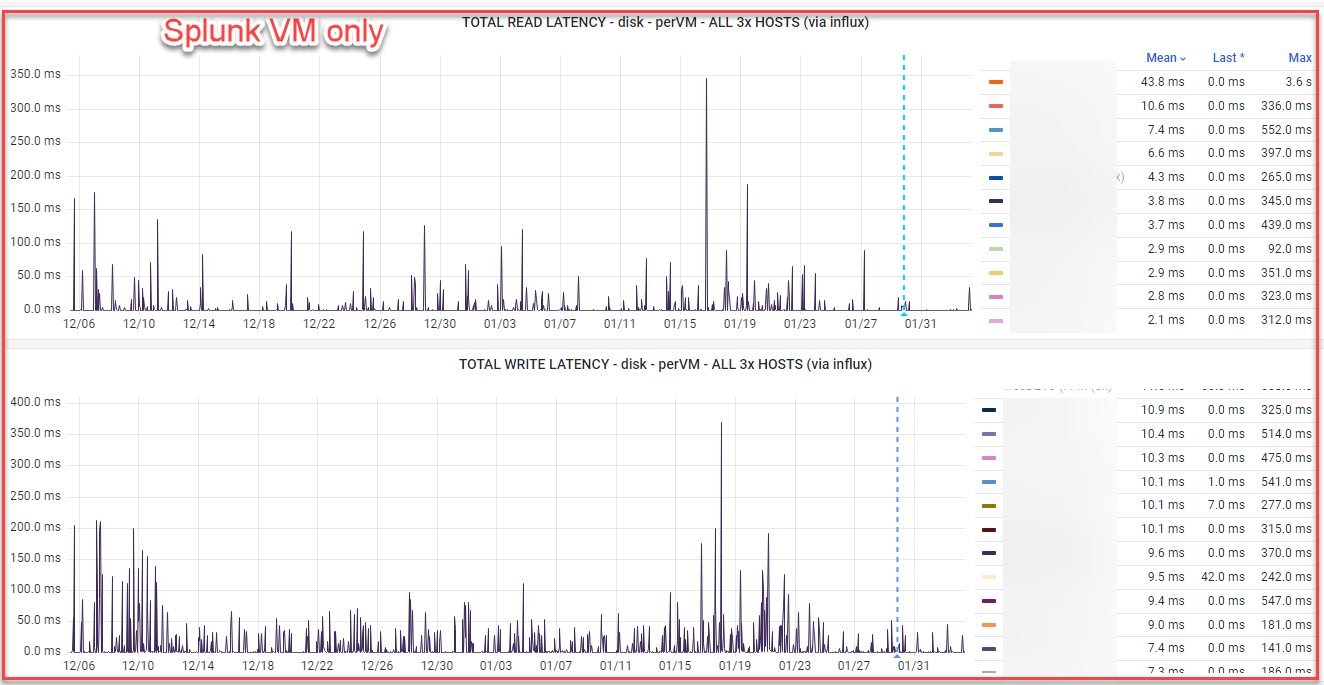Screen dimensions: 1324x685
Task: Click the 10.4 ms mean value
Action: pos(1163,434)
